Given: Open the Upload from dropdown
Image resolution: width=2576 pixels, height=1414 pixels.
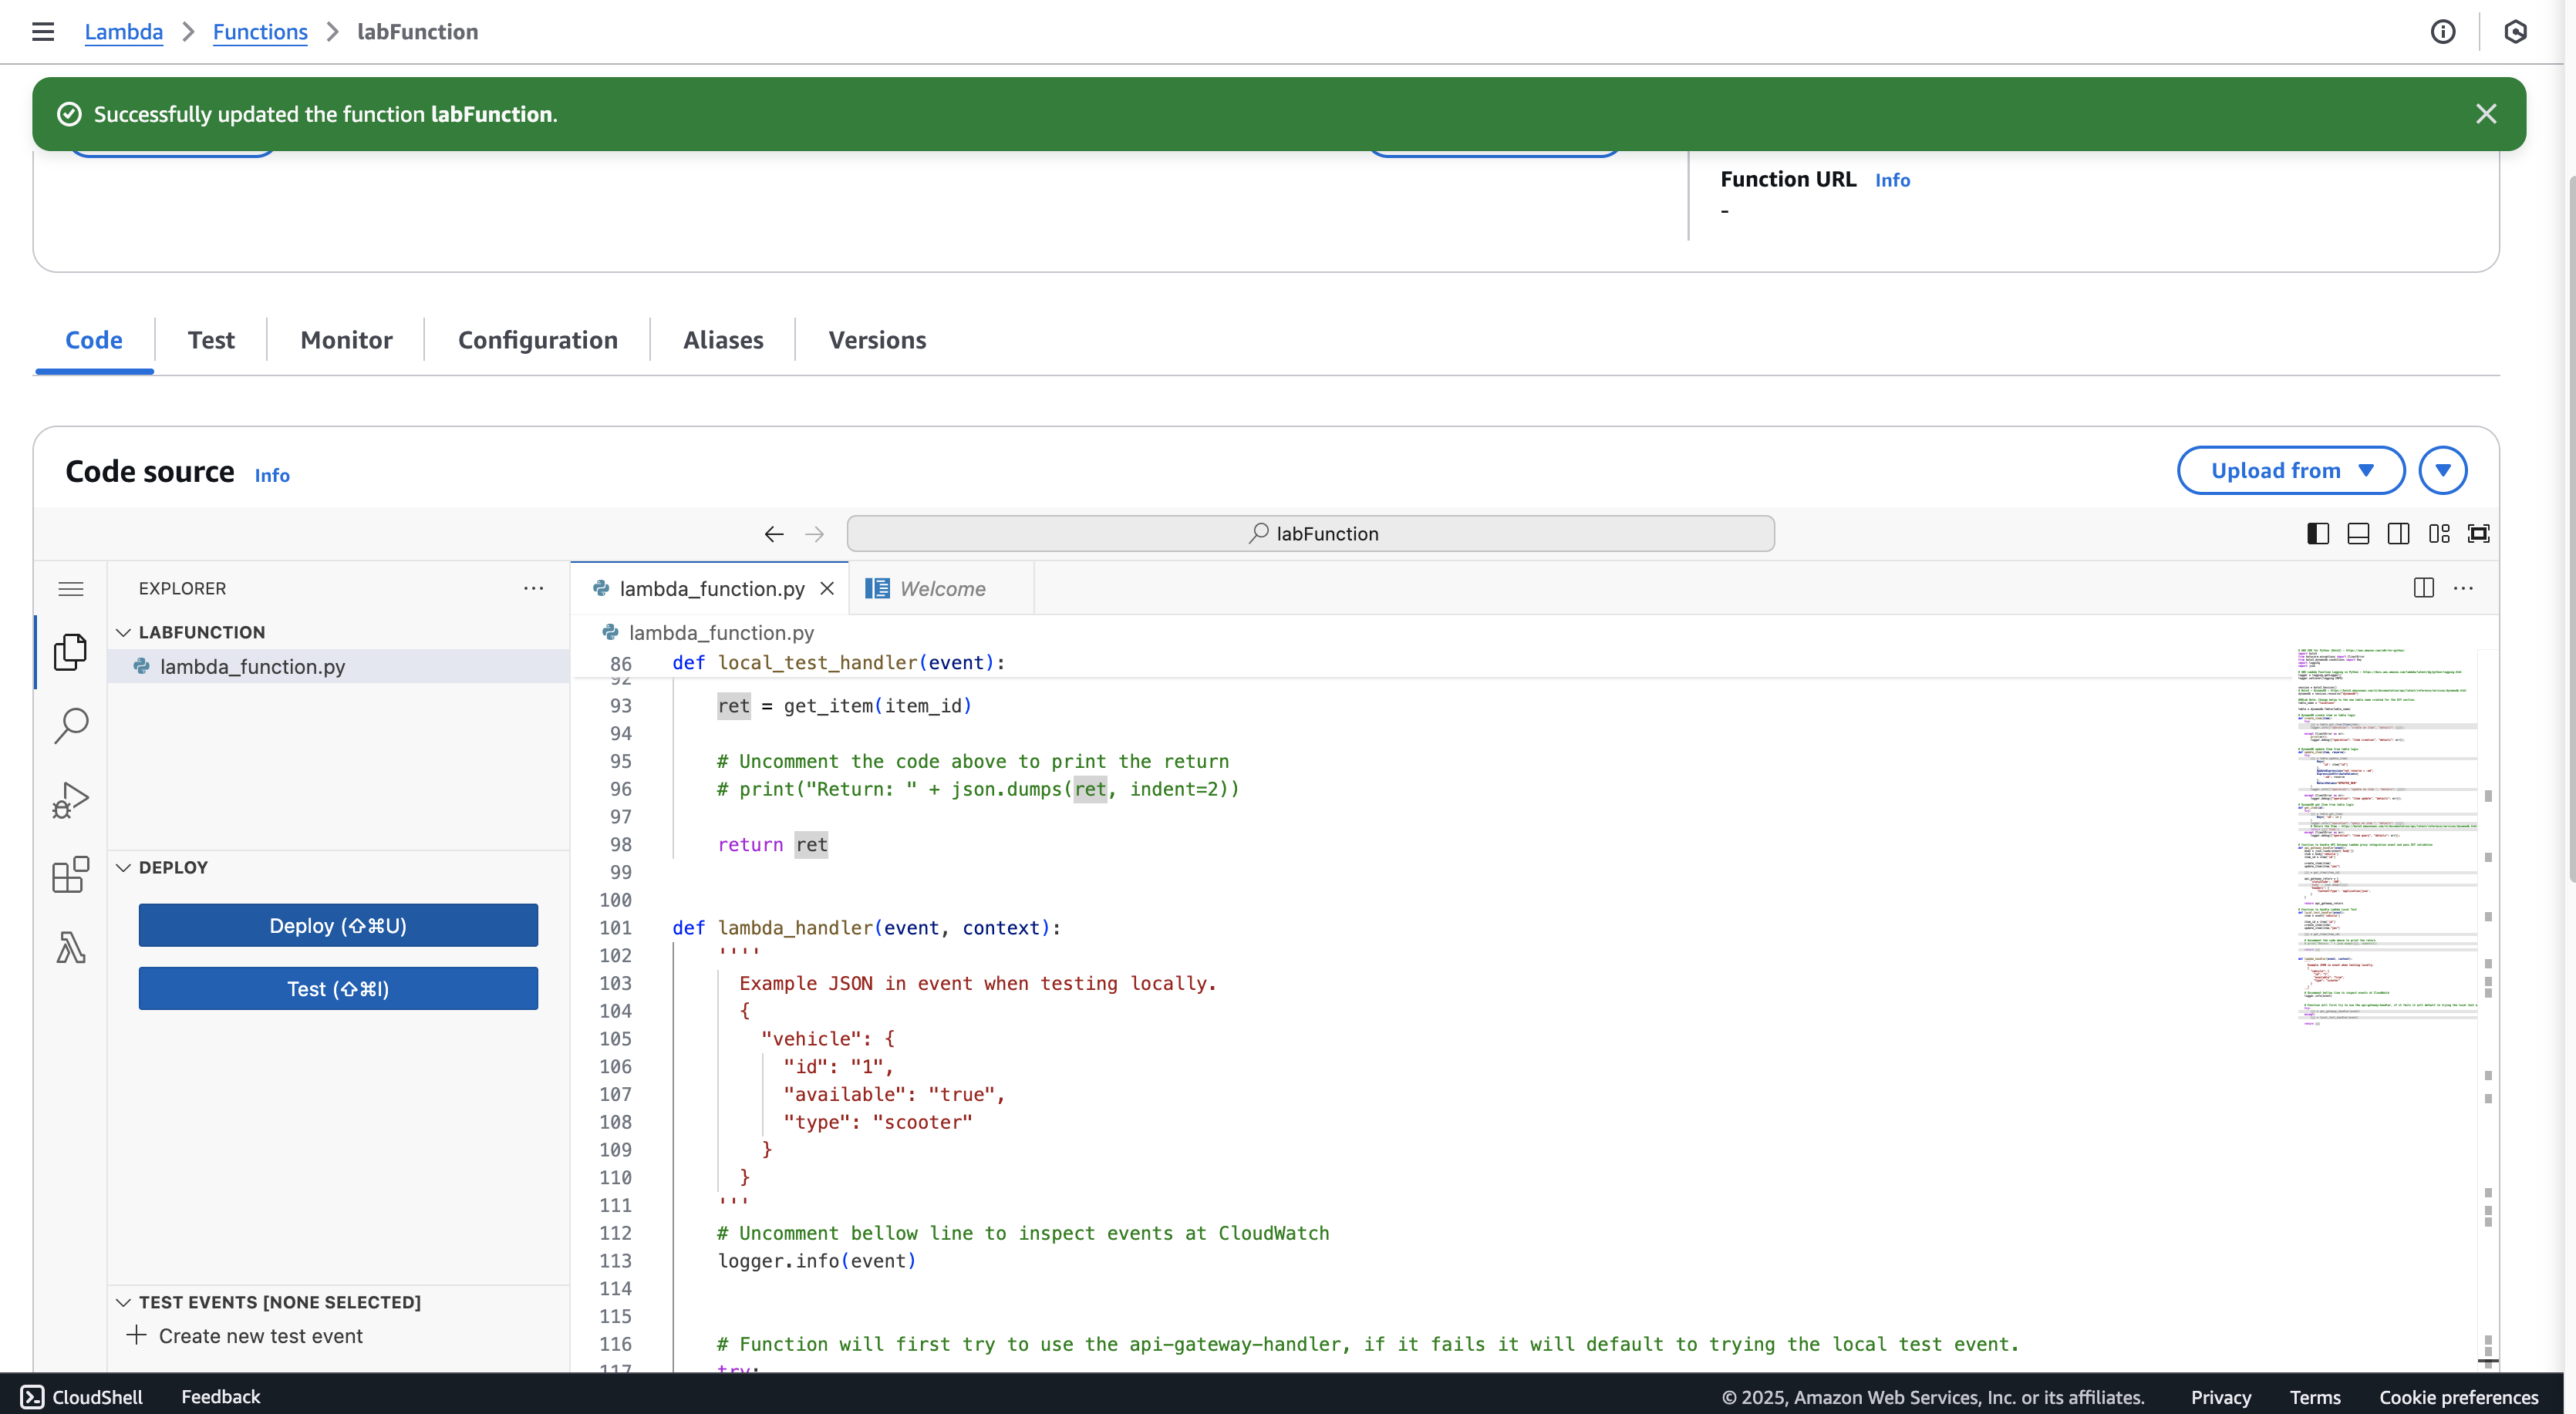Looking at the screenshot, I should (2291, 470).
